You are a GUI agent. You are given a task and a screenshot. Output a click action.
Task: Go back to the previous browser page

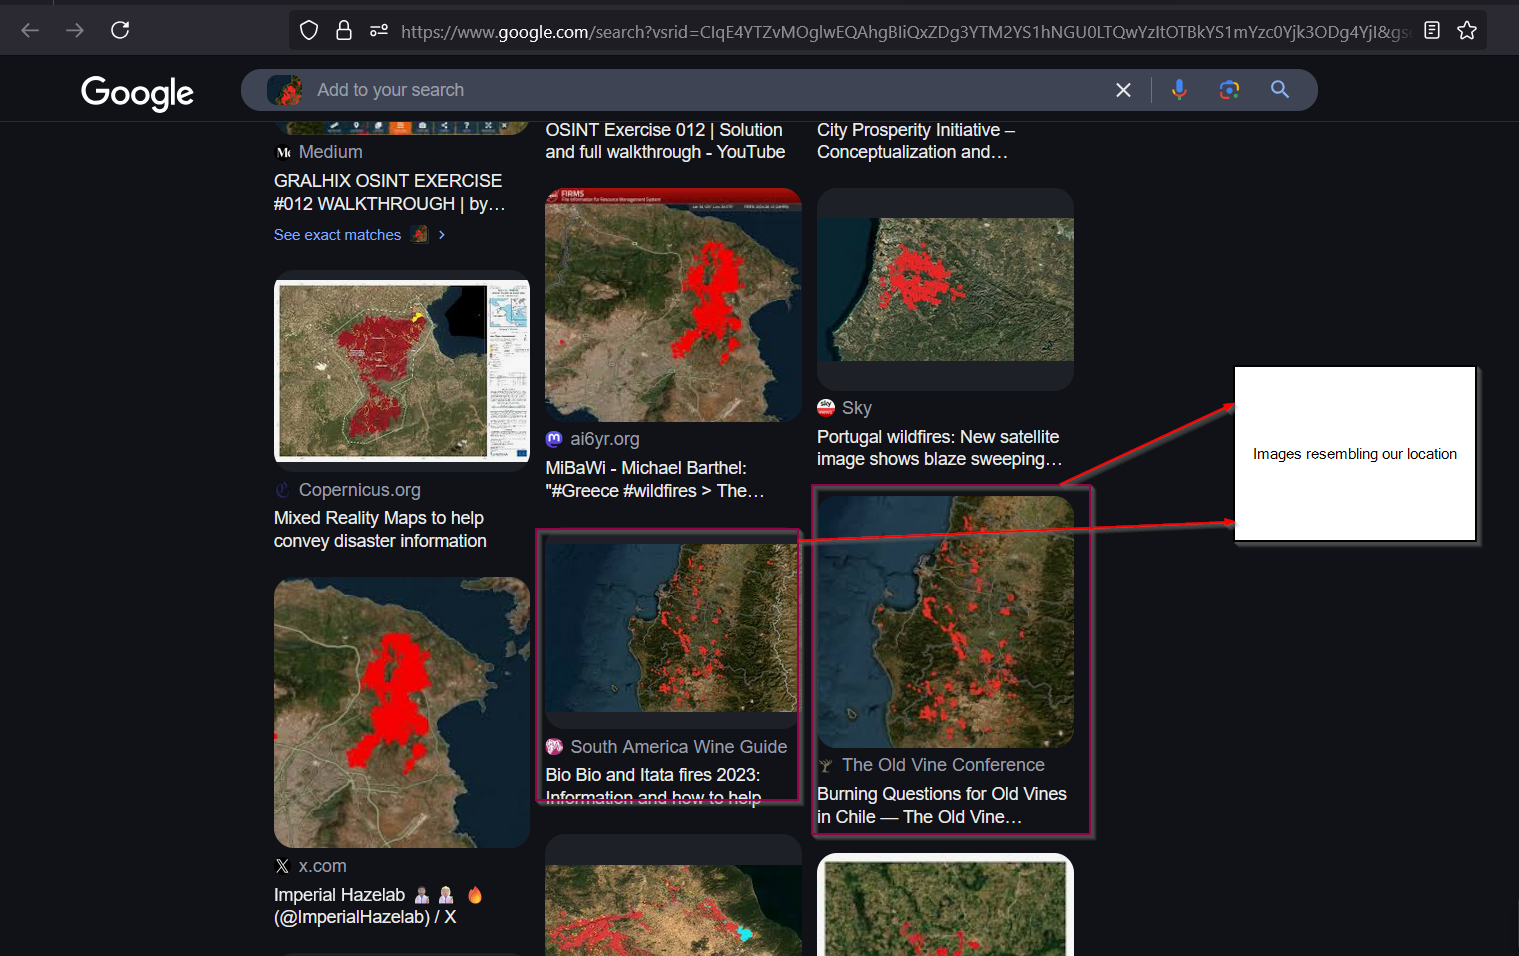click(x=30, y=30)
